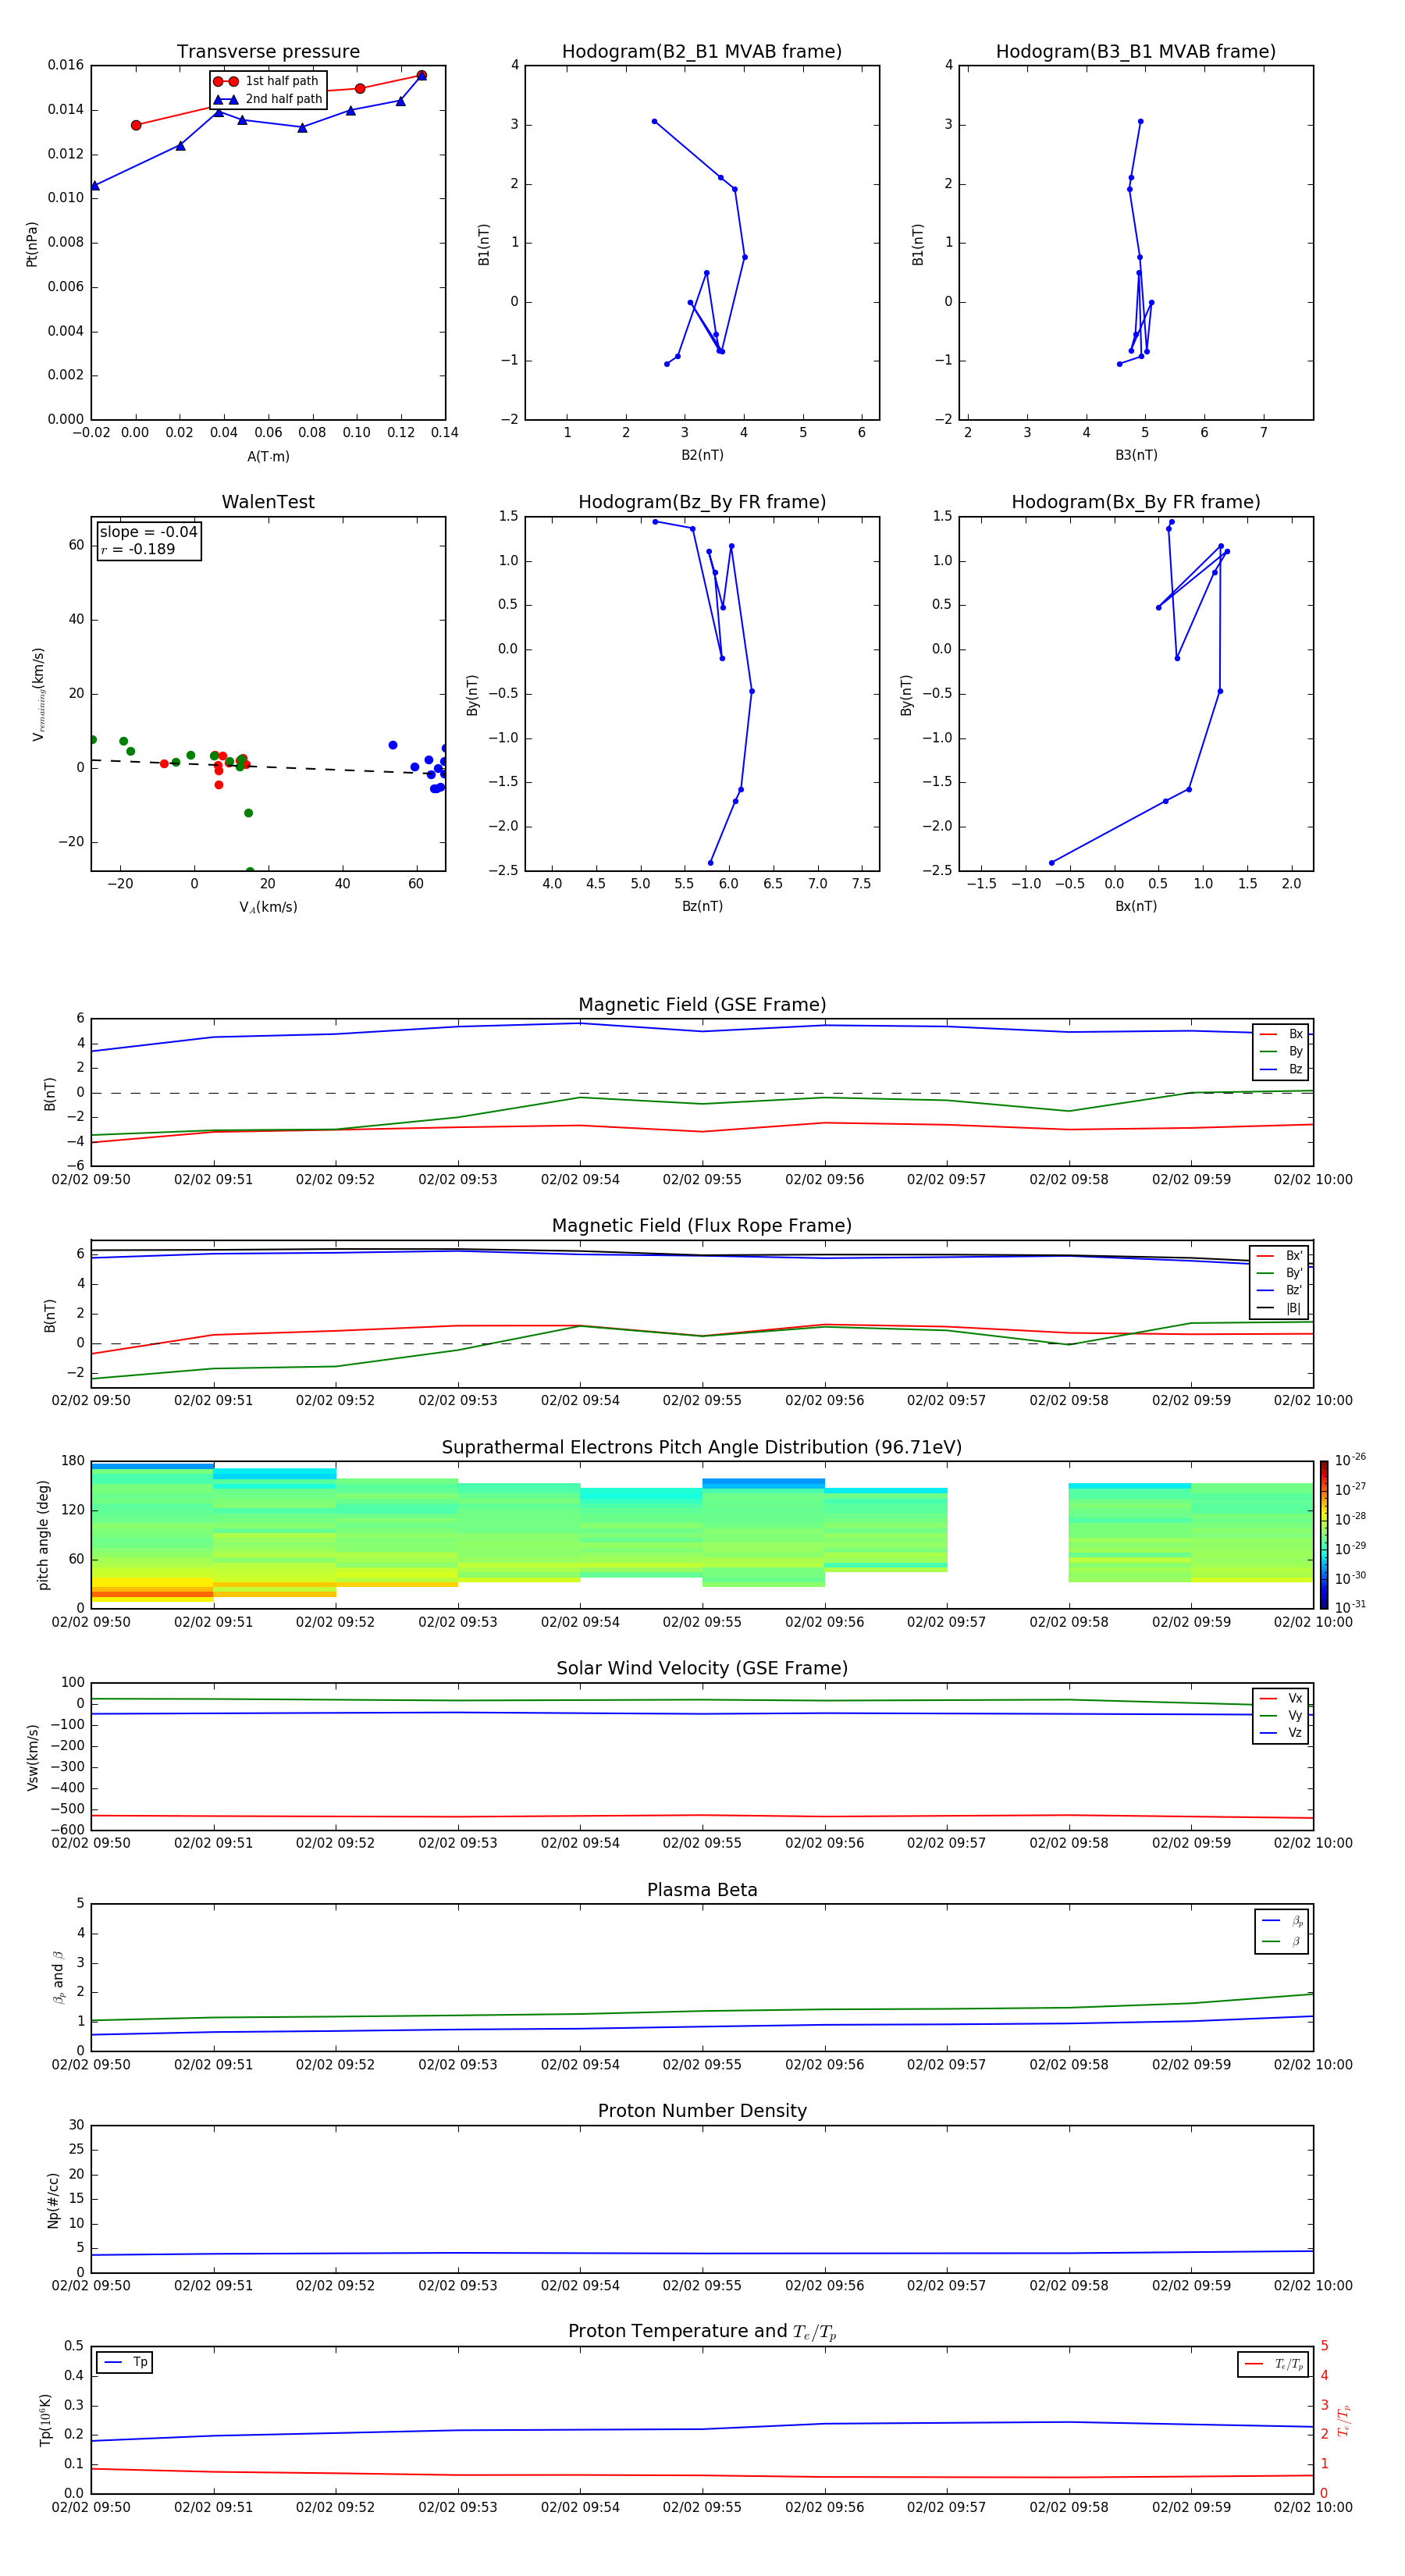Click the 'Pt(nPa)' y-axis label
The height and width of the screenshot is (2576, 1405).
coord(31,244)
